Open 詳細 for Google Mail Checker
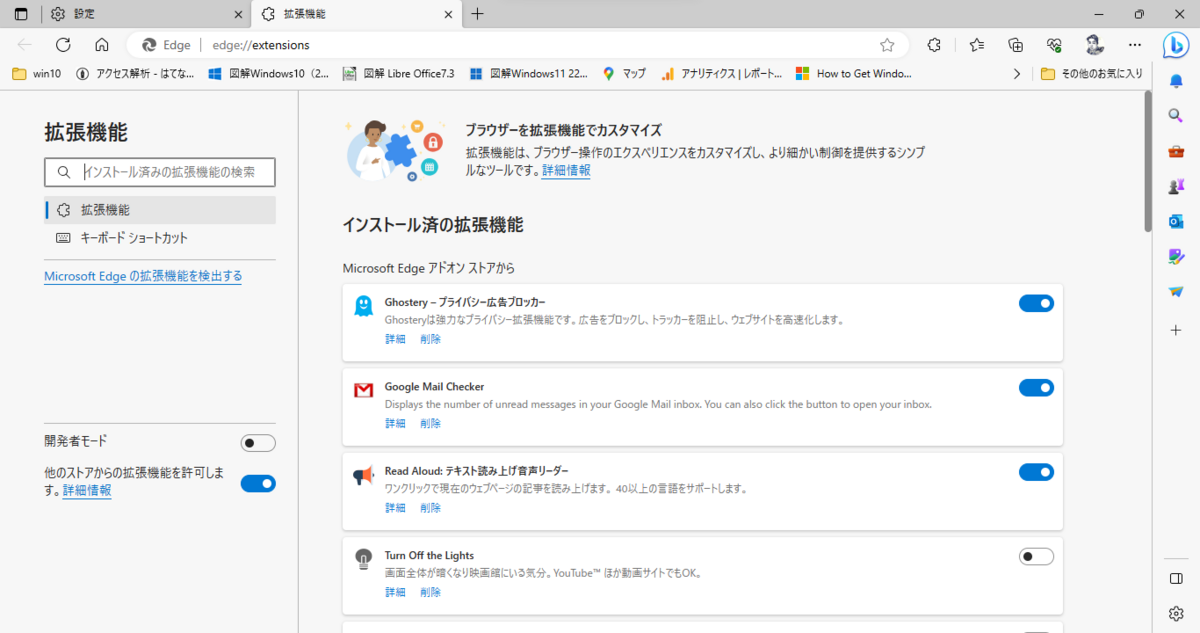Screen dimensions: 1200x633 tap(395, 423)
